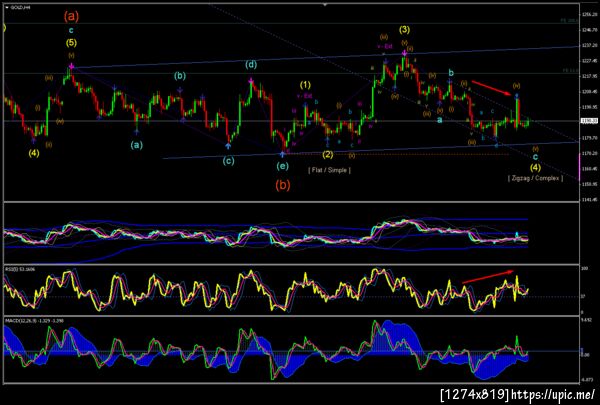Click v - Ext label left of (3)
This screenshot has width=600, height=405.
(x=385, y=46)
